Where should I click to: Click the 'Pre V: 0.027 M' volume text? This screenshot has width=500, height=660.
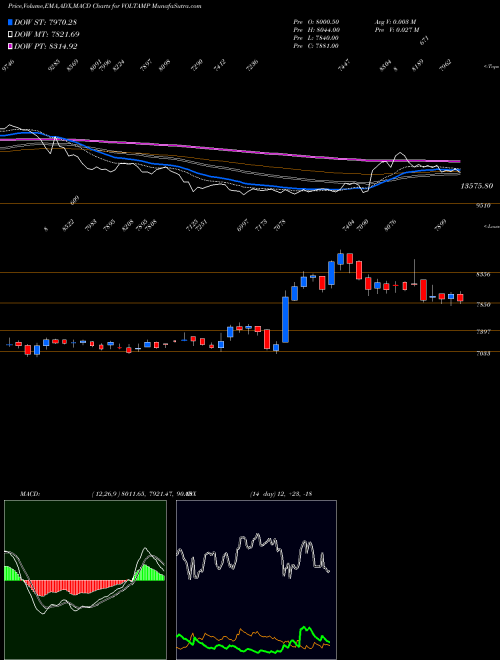pos(397,30)
